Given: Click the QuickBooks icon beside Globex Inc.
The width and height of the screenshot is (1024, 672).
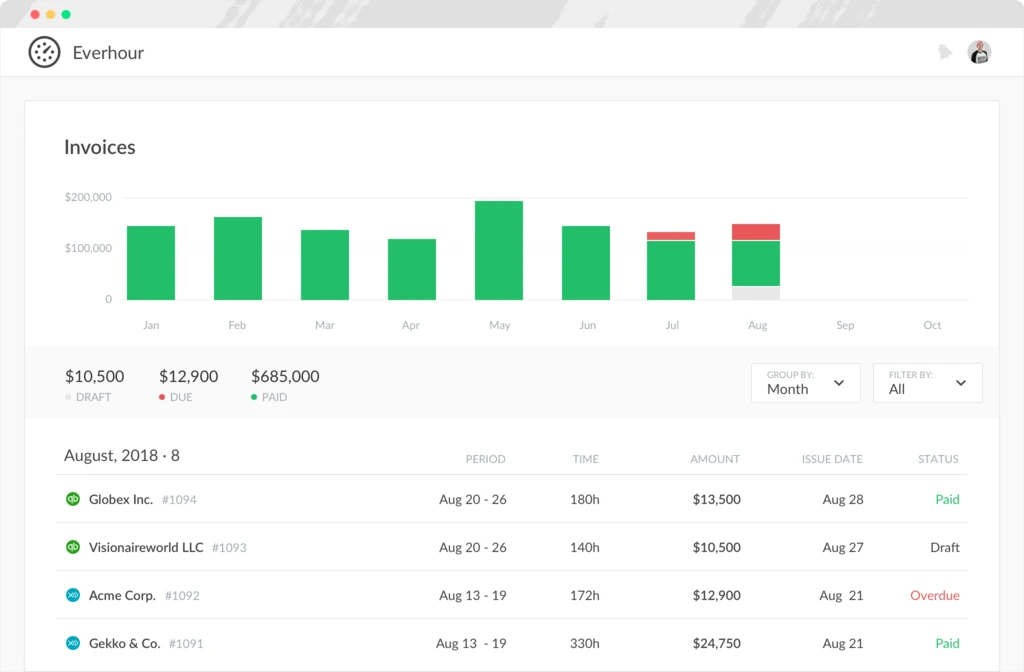Looking at the screenshot, I should pyautogui.click(x=73, y=499).
